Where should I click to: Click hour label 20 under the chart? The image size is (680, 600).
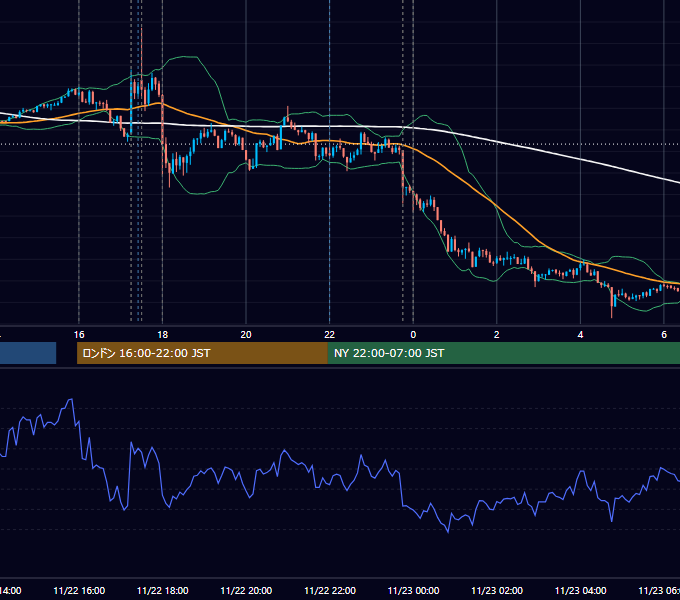pos(246,335)
